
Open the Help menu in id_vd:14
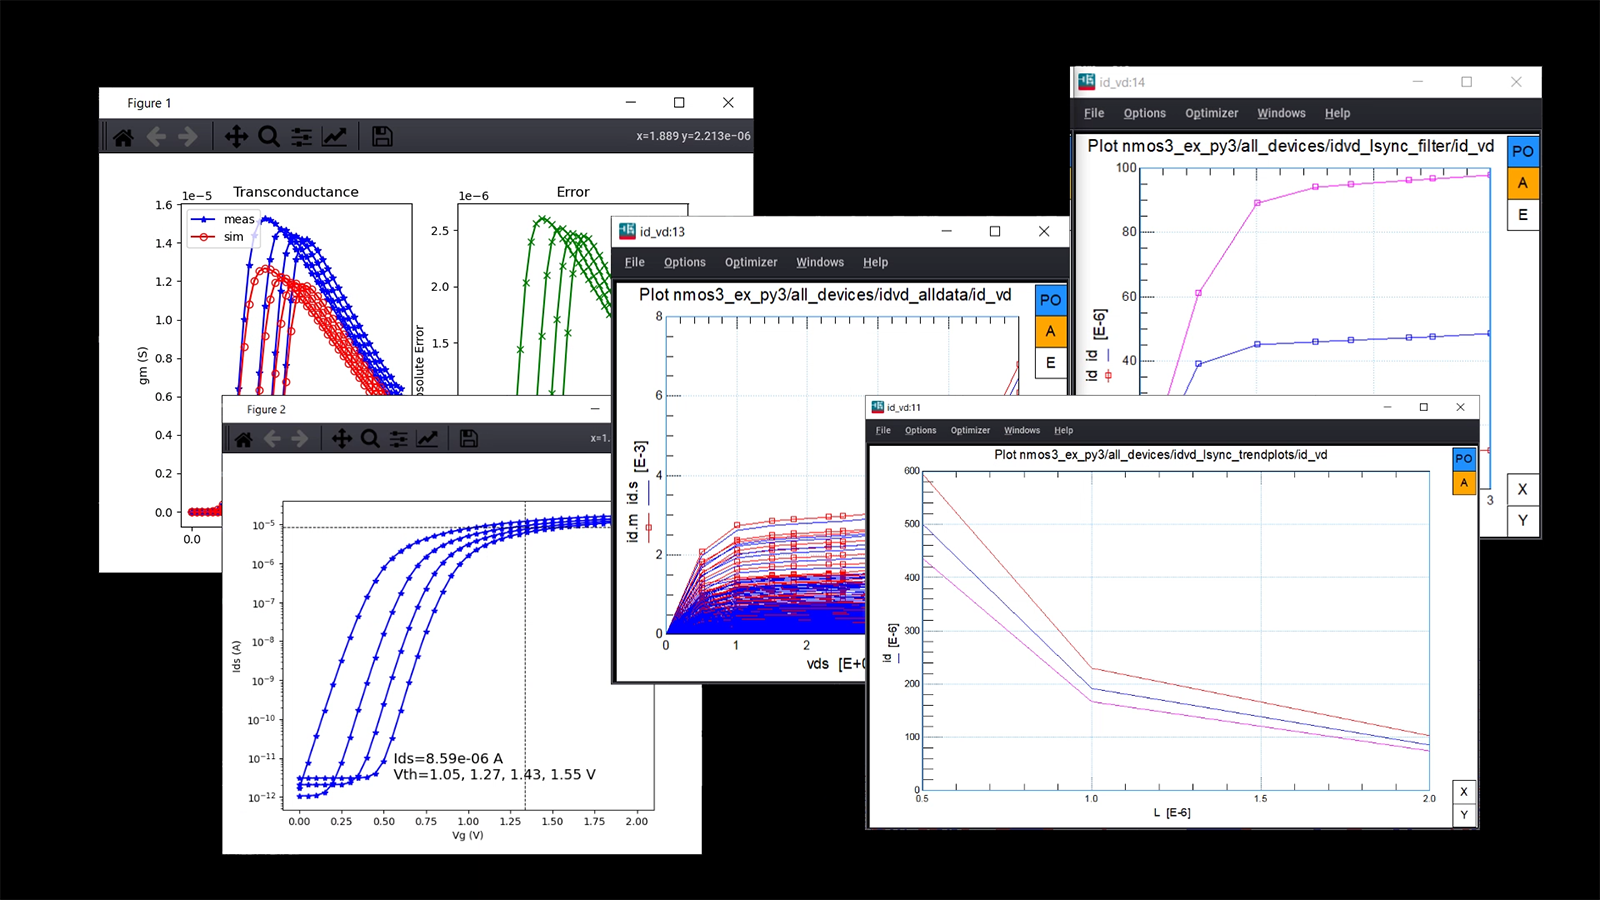pyautogui.click(x=1337, y=113)
